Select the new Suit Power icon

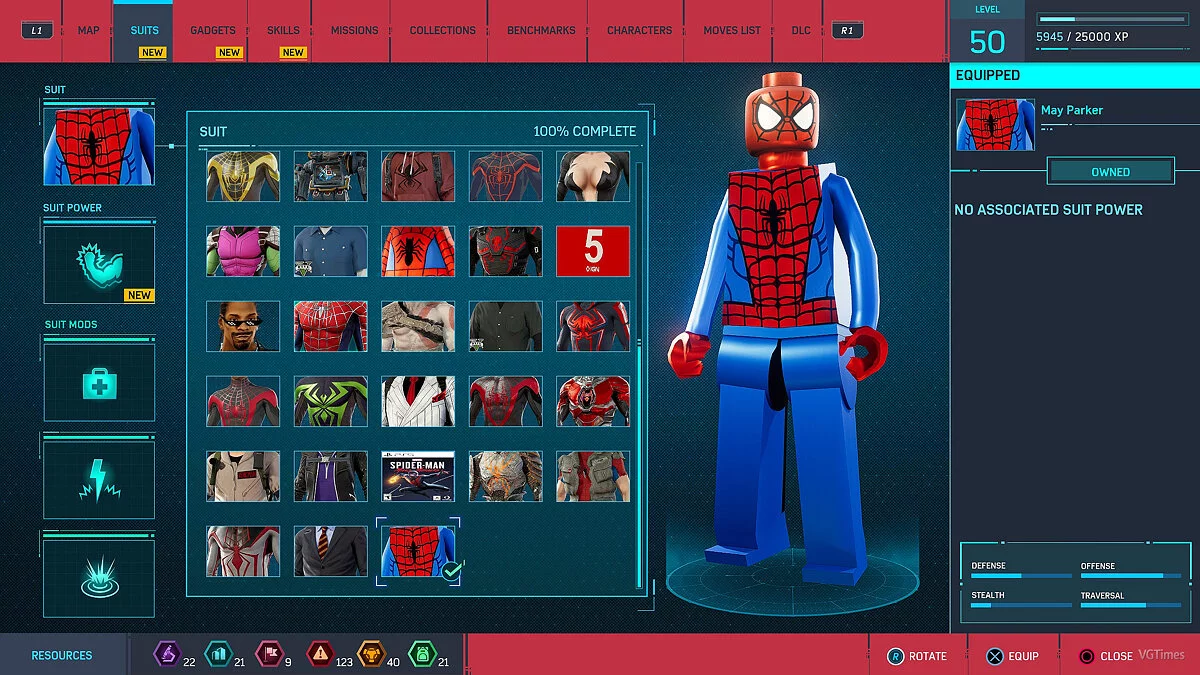point(98,264)
